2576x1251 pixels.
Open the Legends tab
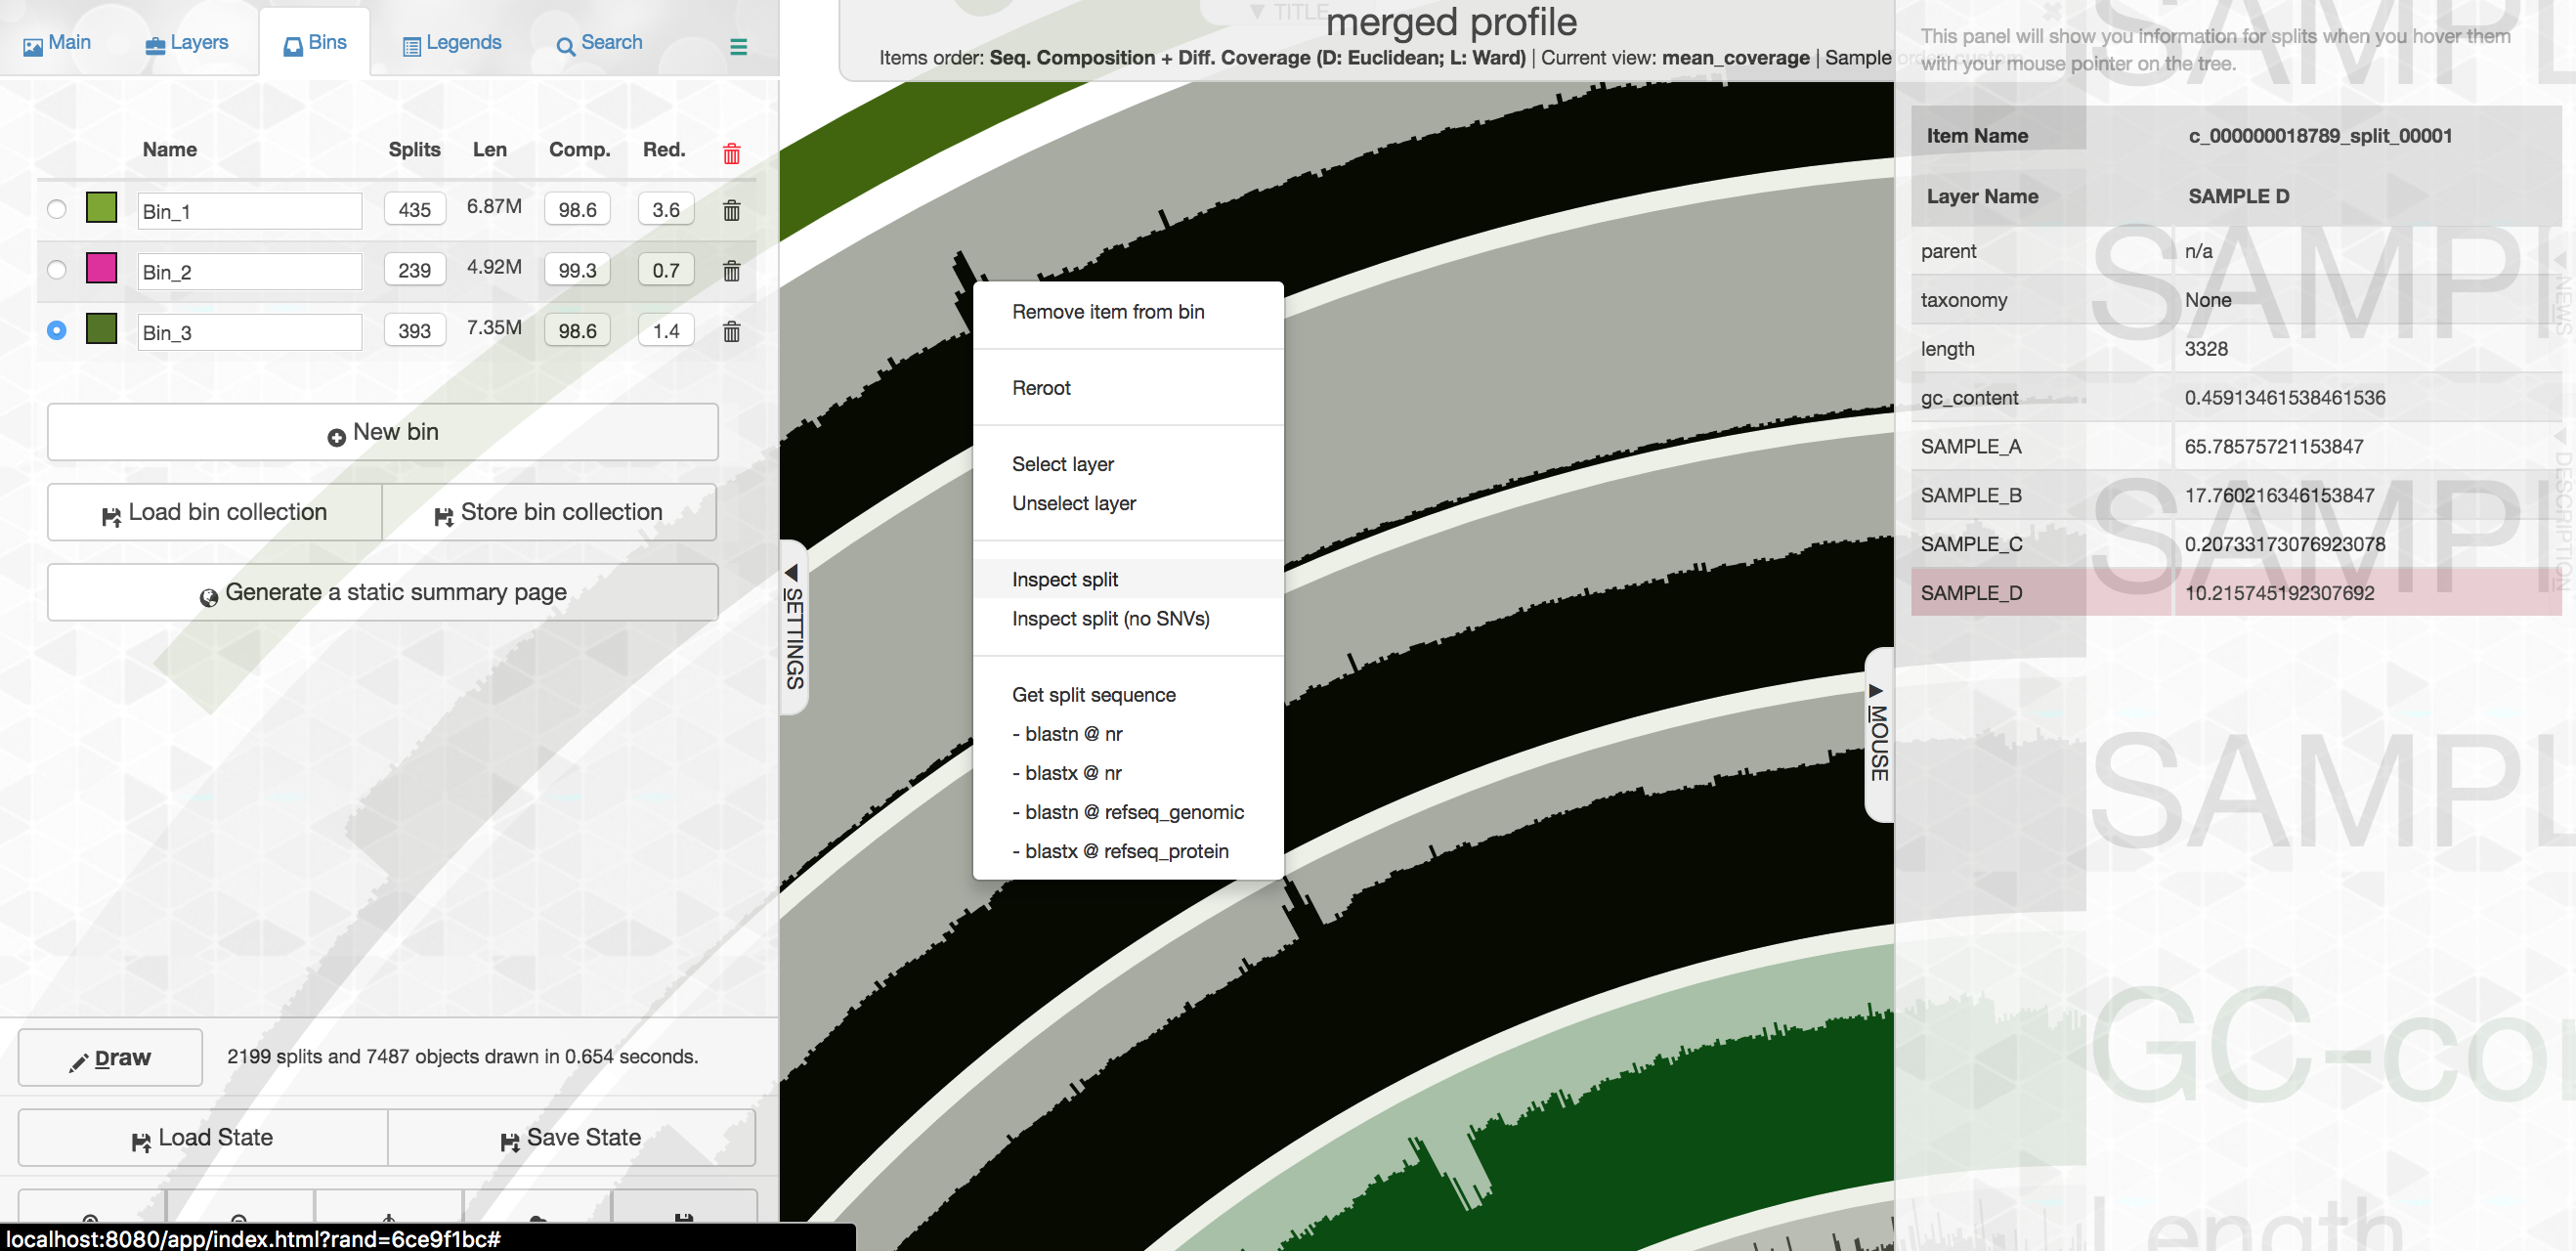pos(452,43)
